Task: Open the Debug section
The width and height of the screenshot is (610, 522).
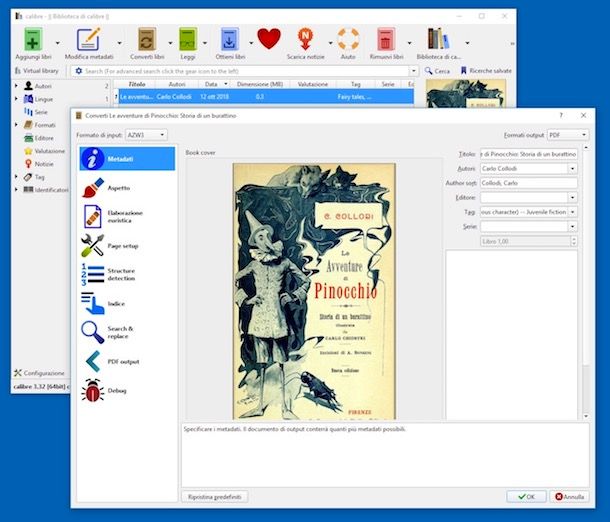Action: coord(127,391)
